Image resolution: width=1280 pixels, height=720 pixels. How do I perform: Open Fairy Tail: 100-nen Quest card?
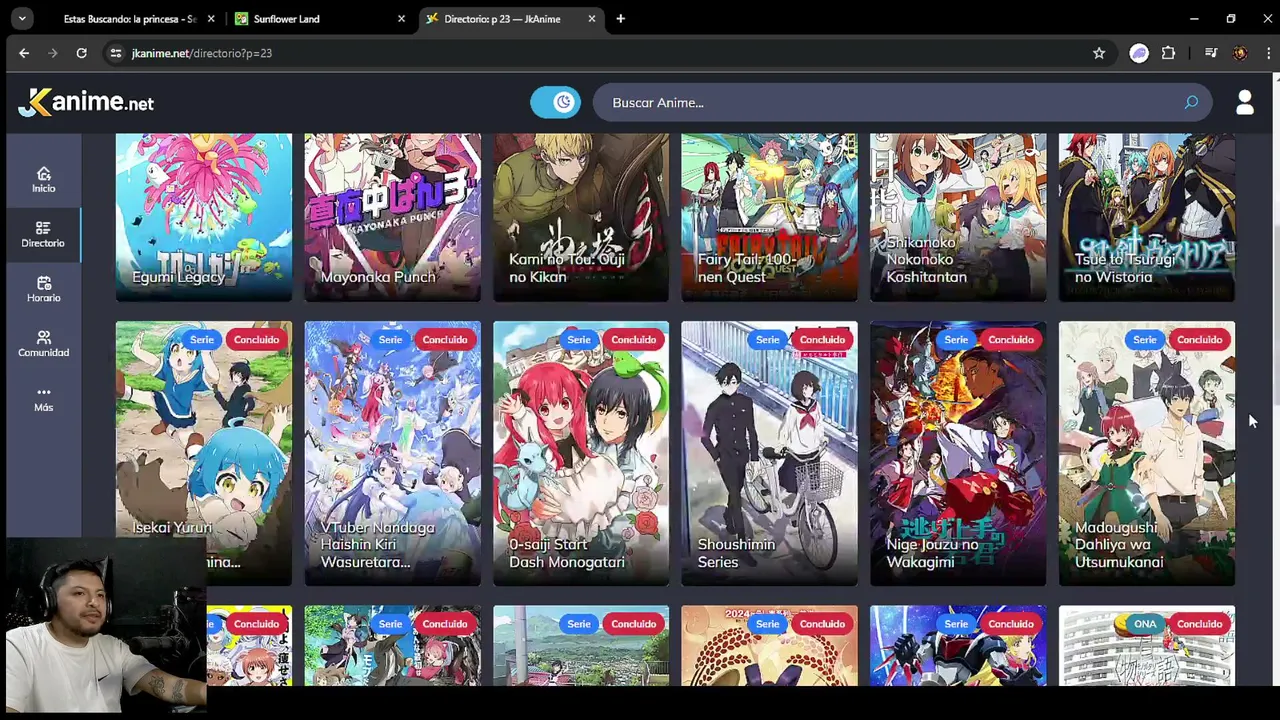pyautogui.click(x=769, y=217)
